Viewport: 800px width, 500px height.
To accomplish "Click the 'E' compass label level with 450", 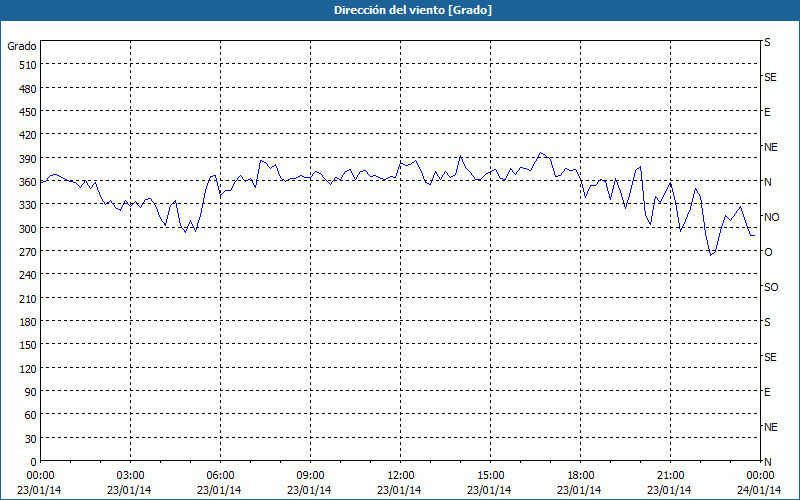I will point(767,112).
